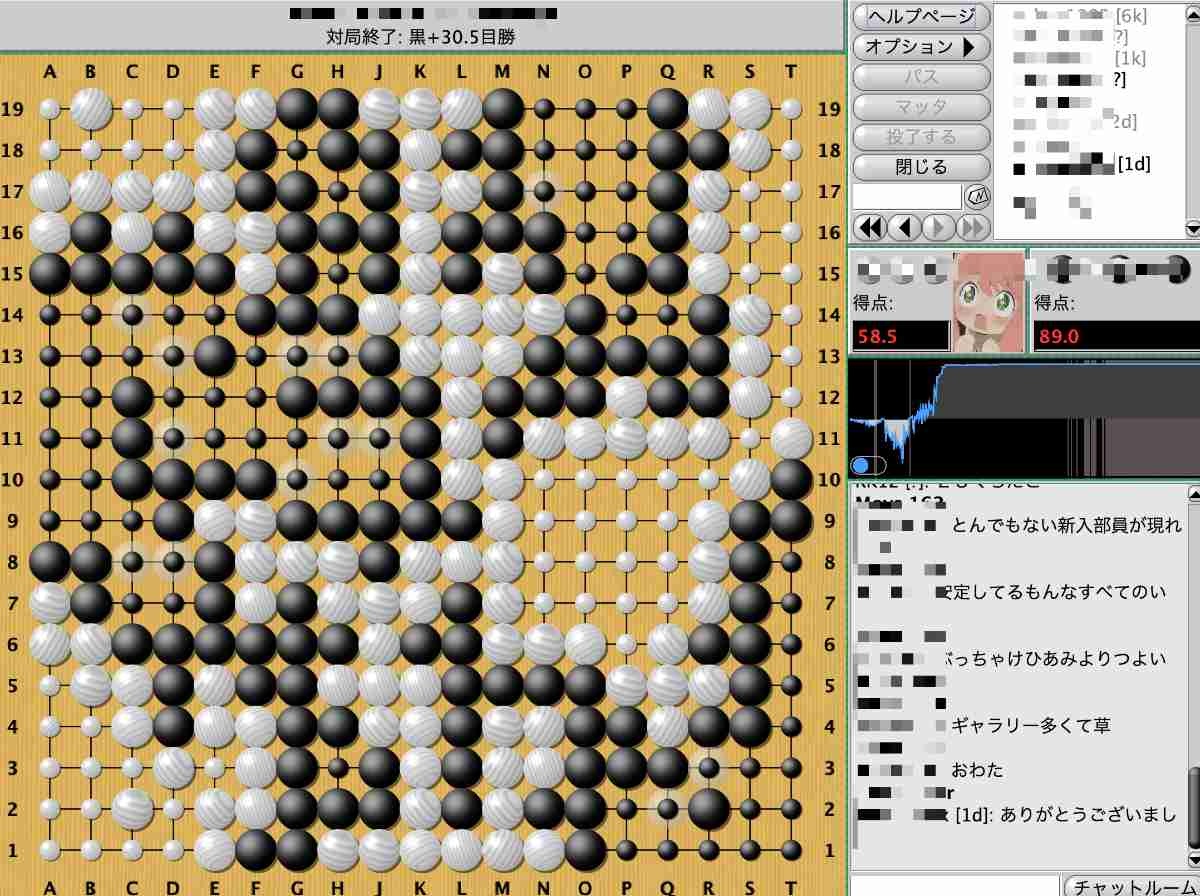Skip to the last move with fast-forward
Viewport: 1200px width, 896px height.
[x=971, y=227]
